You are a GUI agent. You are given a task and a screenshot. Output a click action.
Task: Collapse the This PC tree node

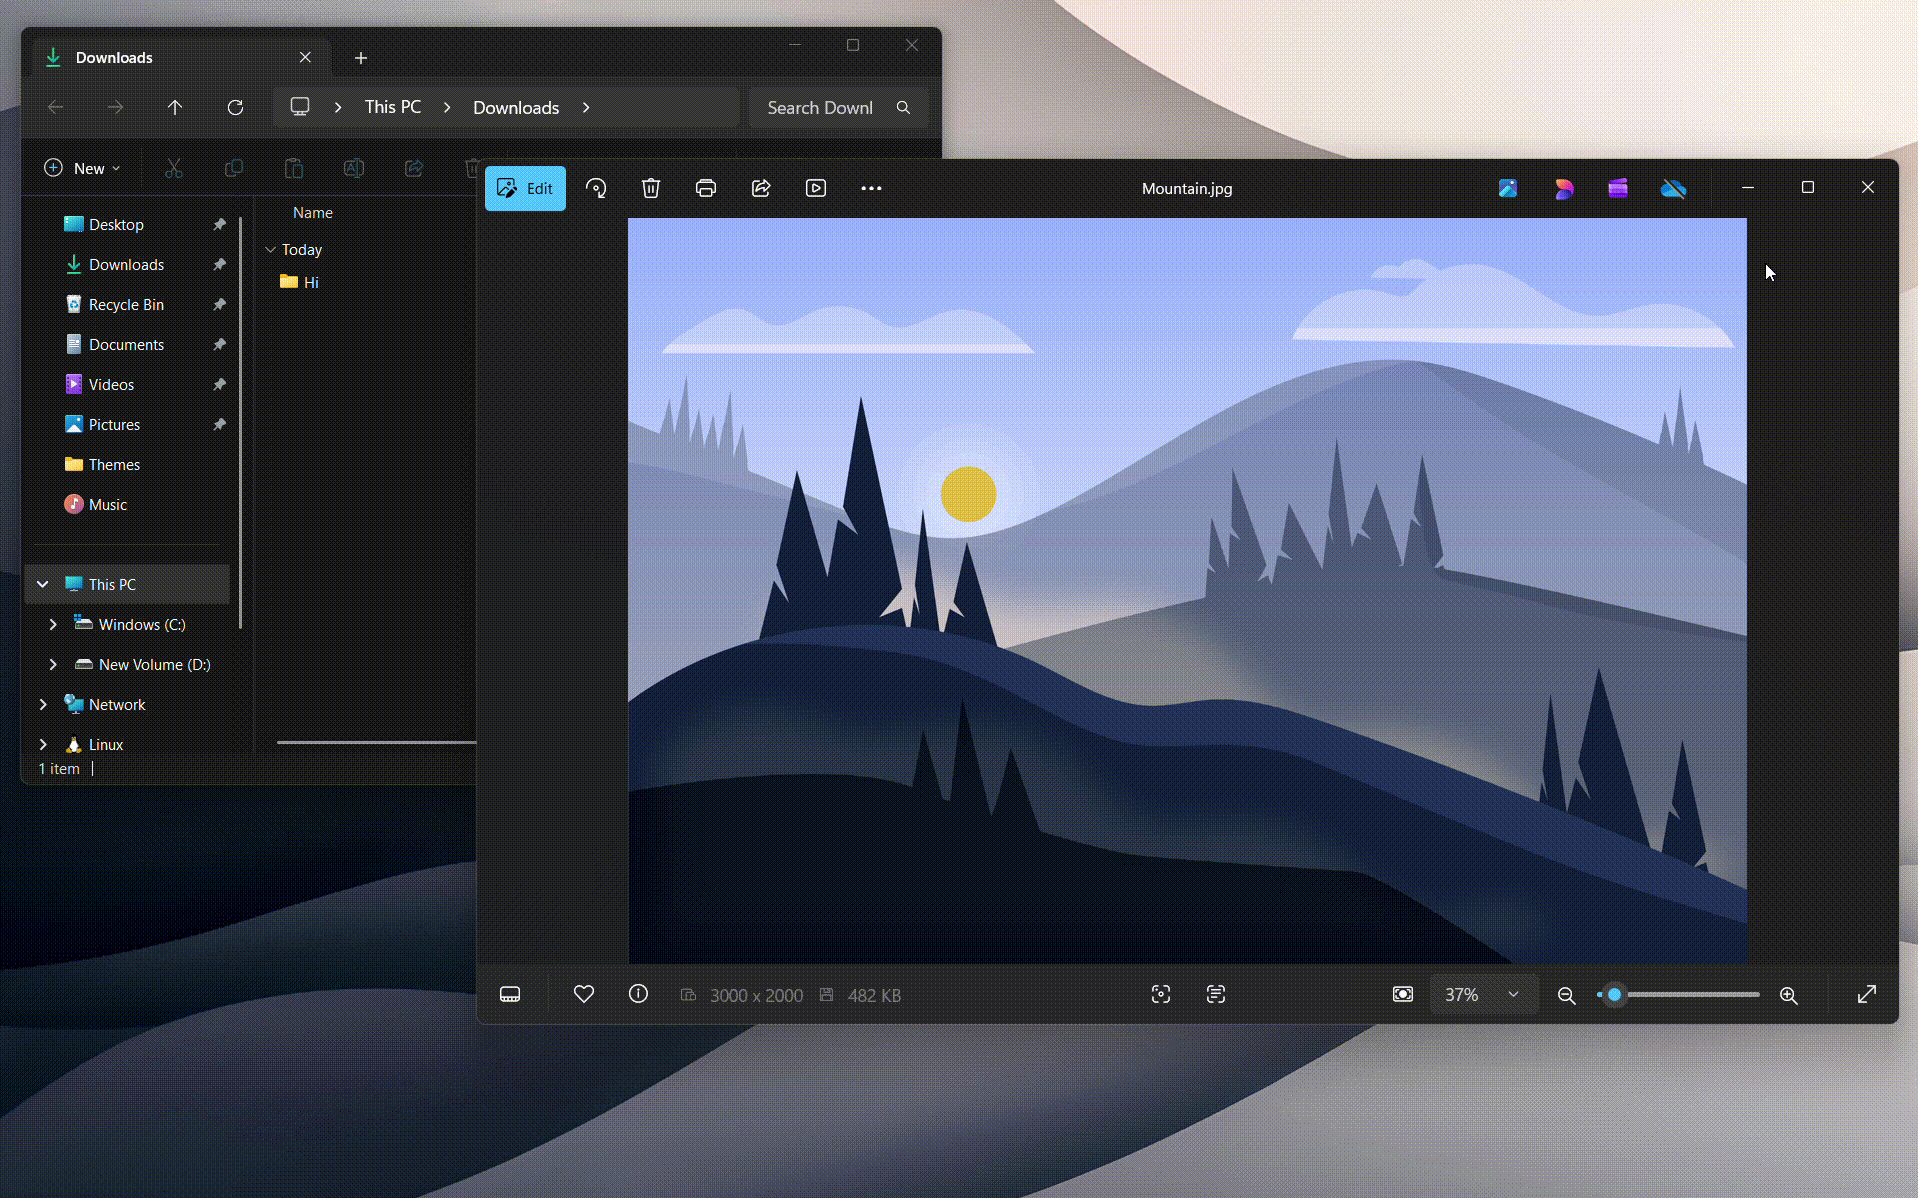[x=43, y=584]
